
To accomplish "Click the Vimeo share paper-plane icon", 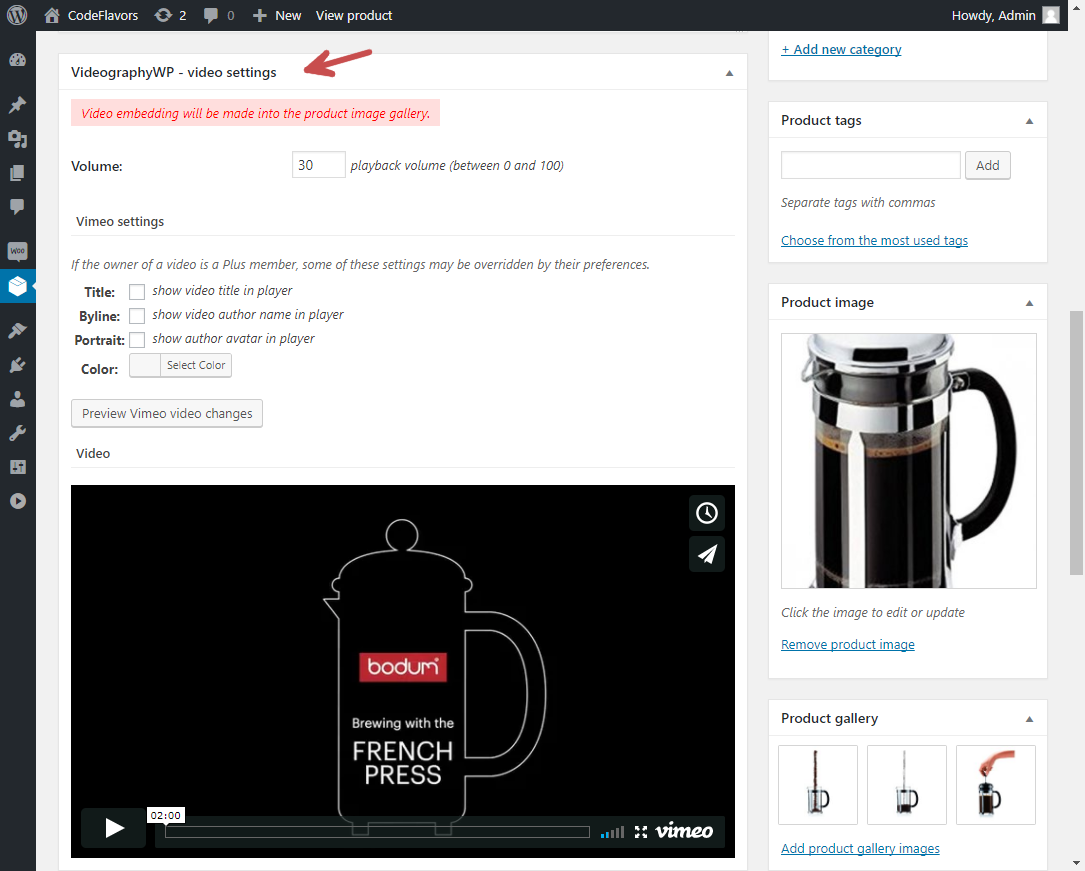I will pyautogui.click(x=706, y=553).
